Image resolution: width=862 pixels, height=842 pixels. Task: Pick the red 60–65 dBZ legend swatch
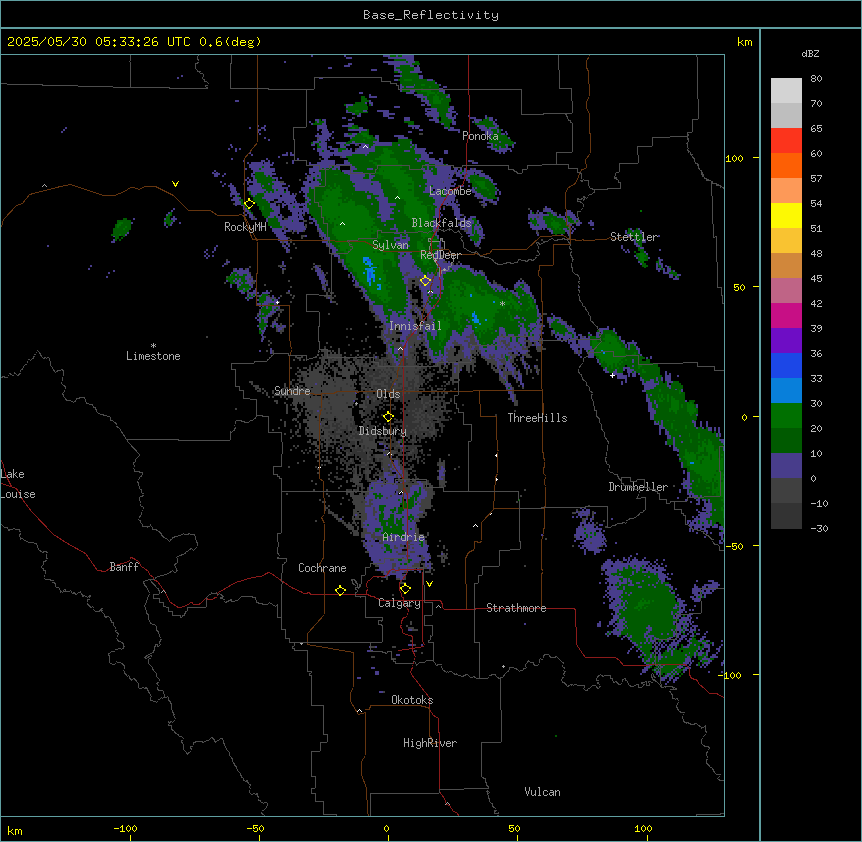786,141
